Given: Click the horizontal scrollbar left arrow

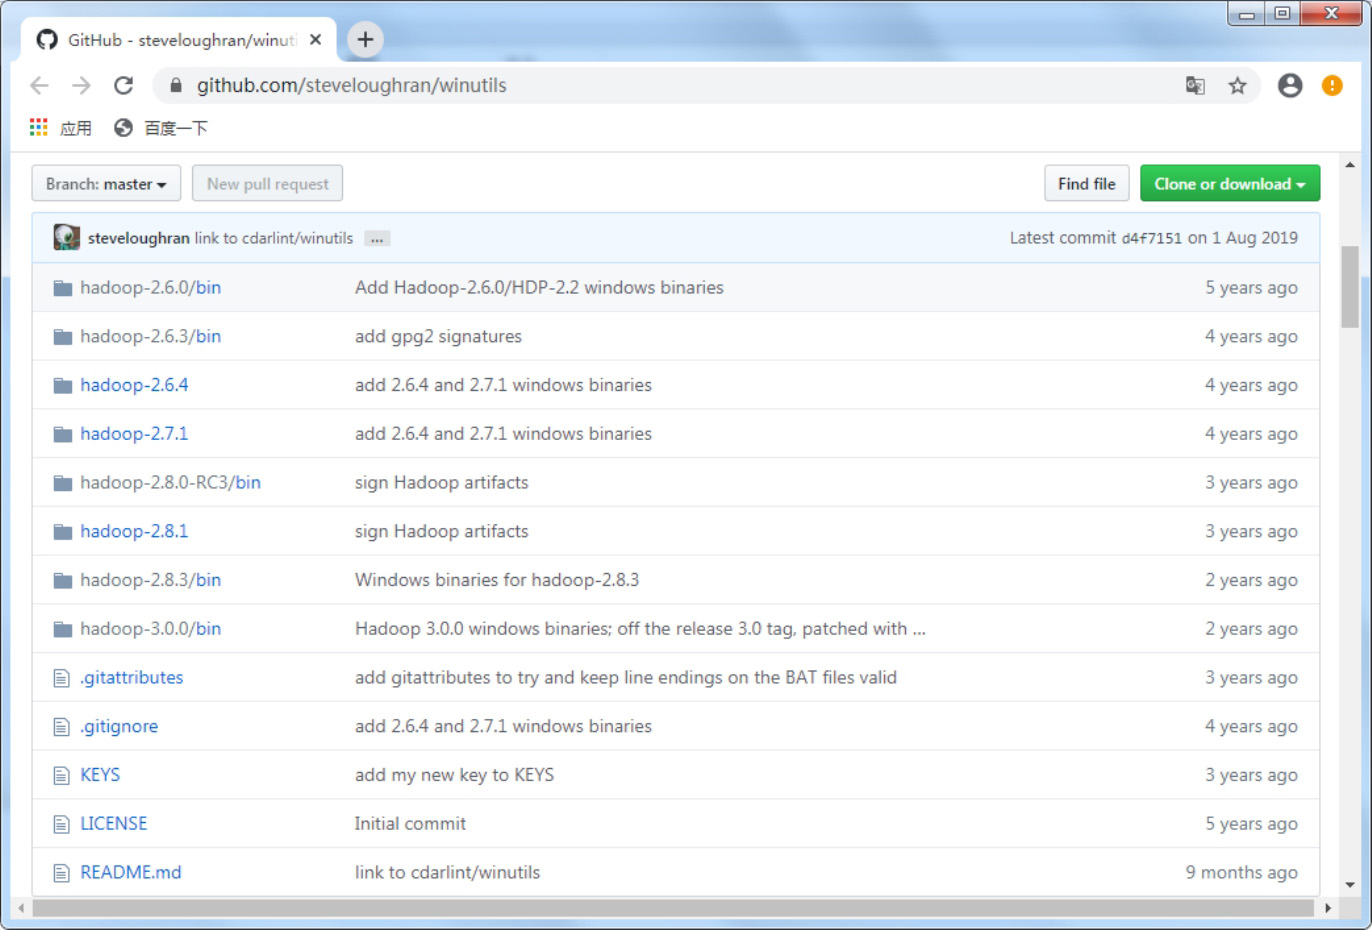Looking at the screenshot, I should click(21, 908).
